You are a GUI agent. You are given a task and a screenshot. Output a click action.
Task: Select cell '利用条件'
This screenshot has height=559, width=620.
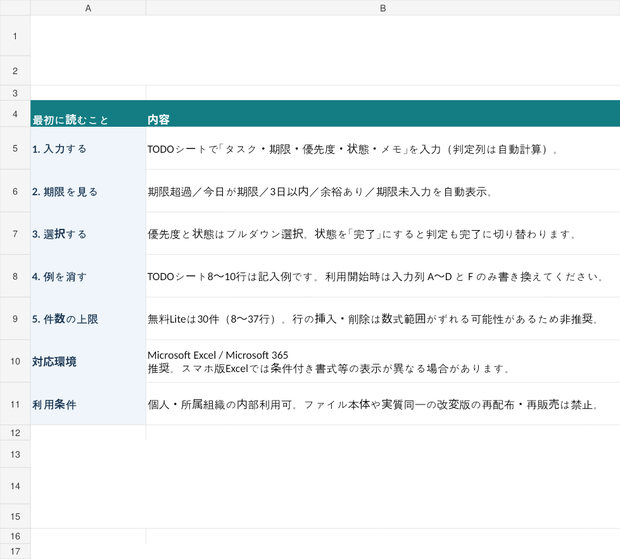click(88, 404)
